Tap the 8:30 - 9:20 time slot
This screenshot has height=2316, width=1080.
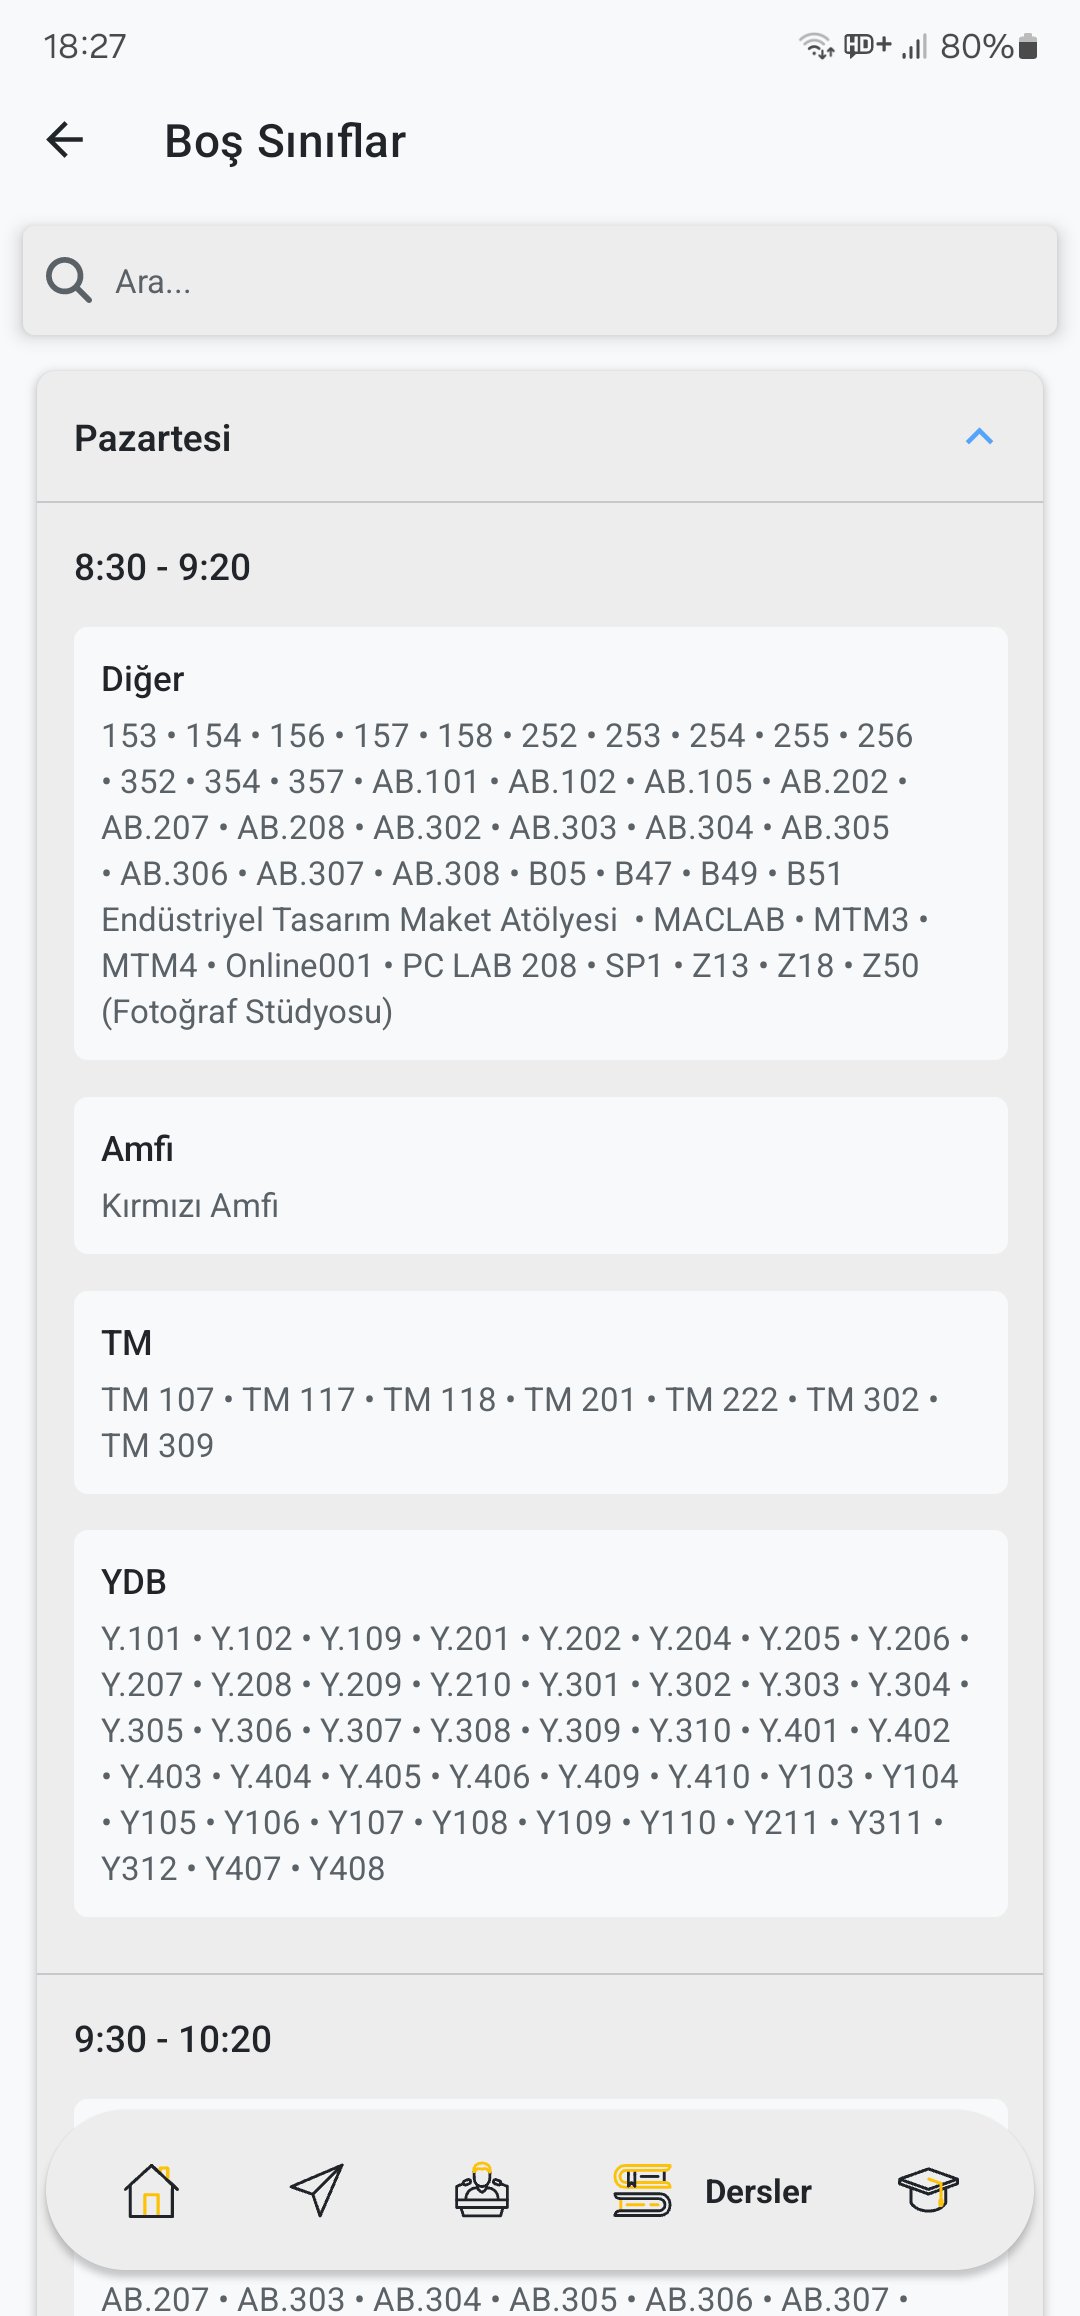(x=163, y=567)
